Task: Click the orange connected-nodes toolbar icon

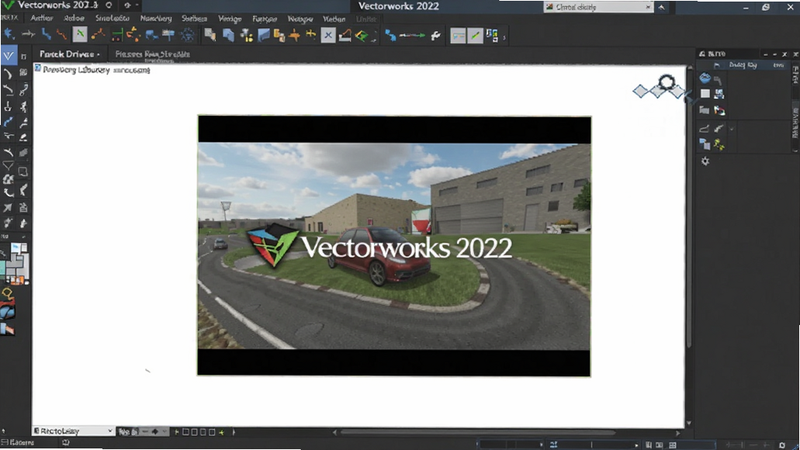Action: (x=98, y=35)
